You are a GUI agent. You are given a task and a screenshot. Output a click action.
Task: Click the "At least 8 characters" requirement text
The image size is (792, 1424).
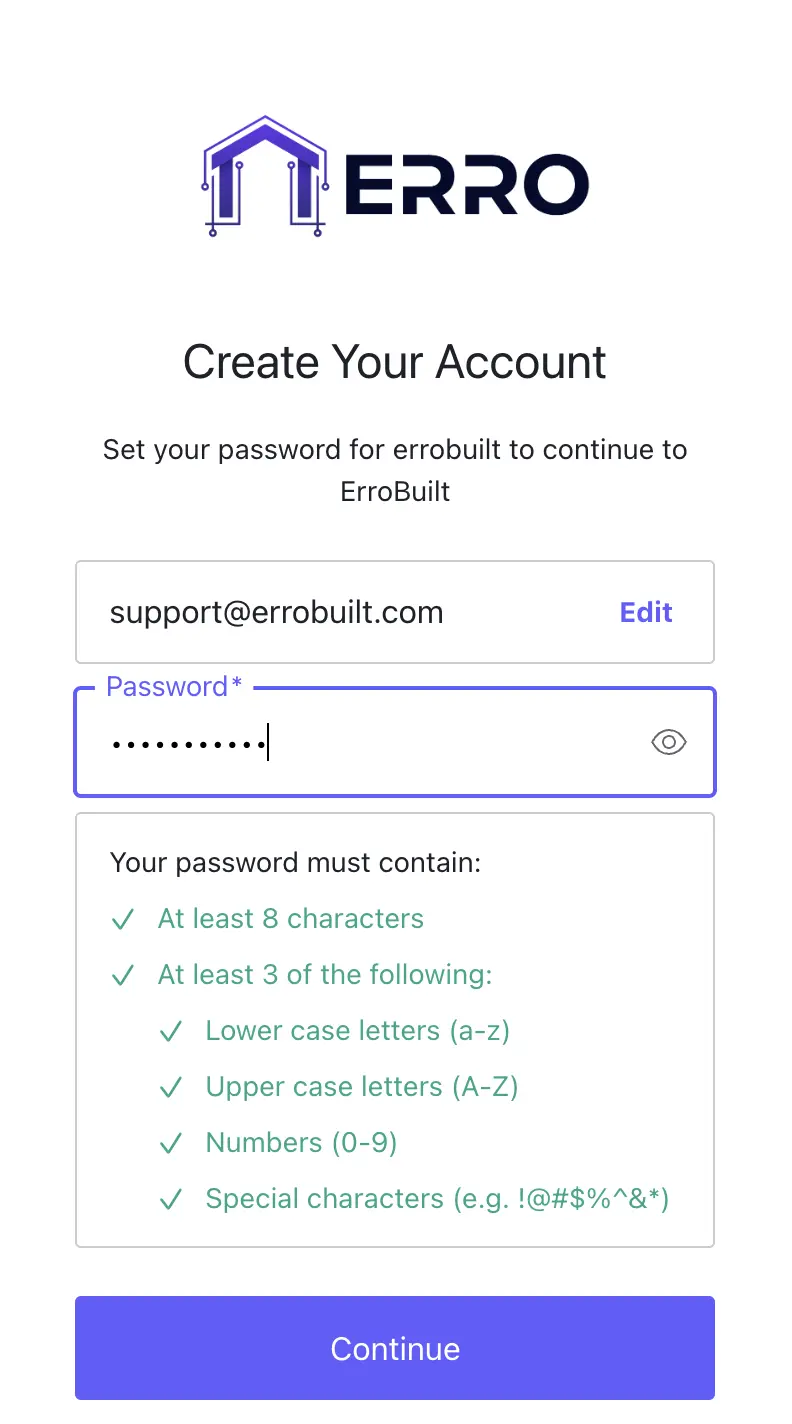pyautogui.click(x=290, y=919)
